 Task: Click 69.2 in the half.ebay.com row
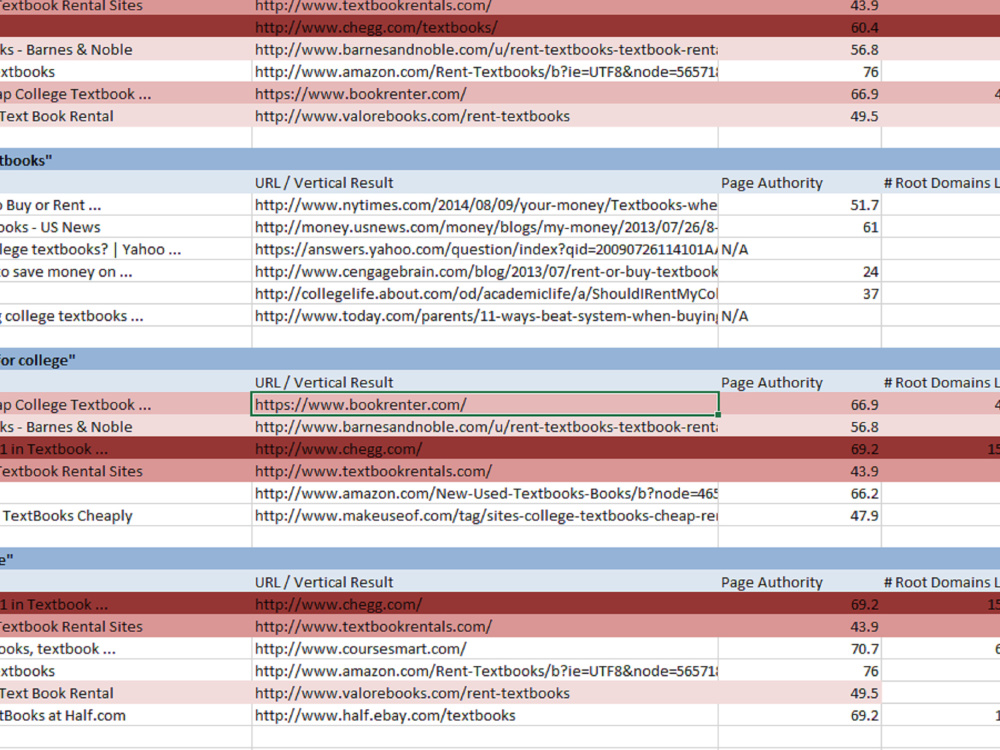pos(864,716)
